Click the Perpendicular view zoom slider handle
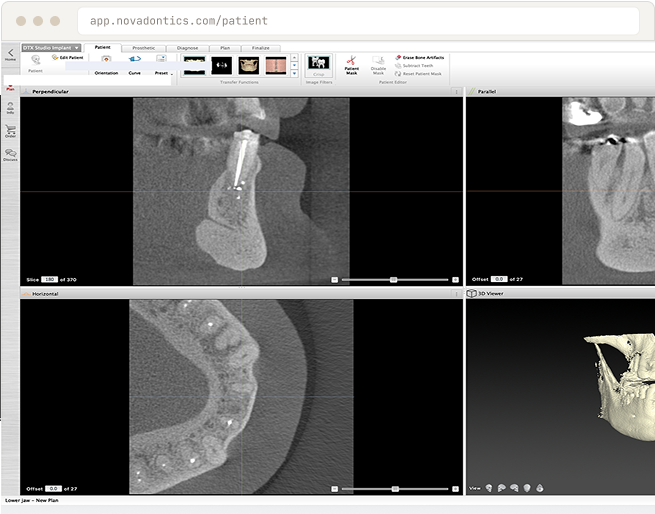The height and width of the screenshot is (514, 655). 393,280
